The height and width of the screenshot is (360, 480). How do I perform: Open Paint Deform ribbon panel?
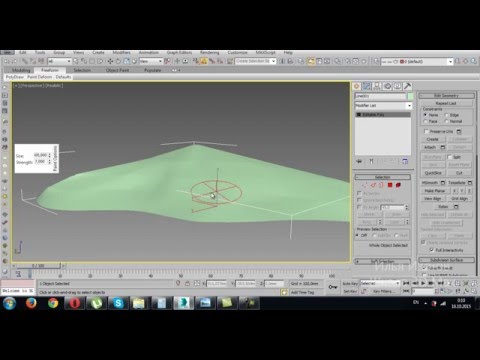39,77
